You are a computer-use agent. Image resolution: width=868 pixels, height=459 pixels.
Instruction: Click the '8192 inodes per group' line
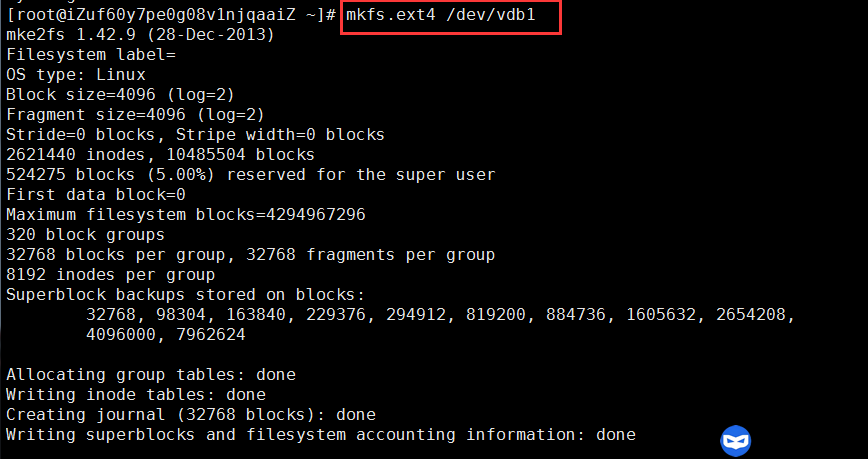(x=110, y=275)
